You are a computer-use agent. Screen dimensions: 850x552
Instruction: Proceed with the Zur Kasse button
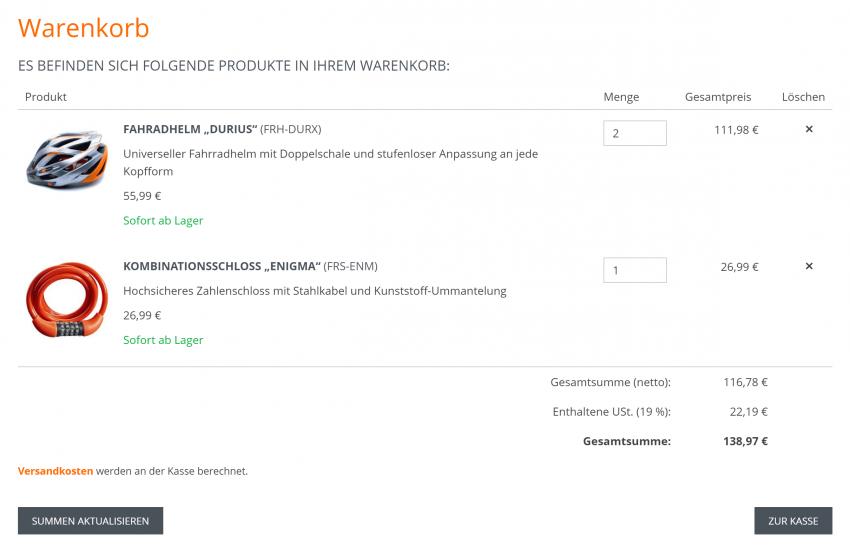tap(792, 521)
